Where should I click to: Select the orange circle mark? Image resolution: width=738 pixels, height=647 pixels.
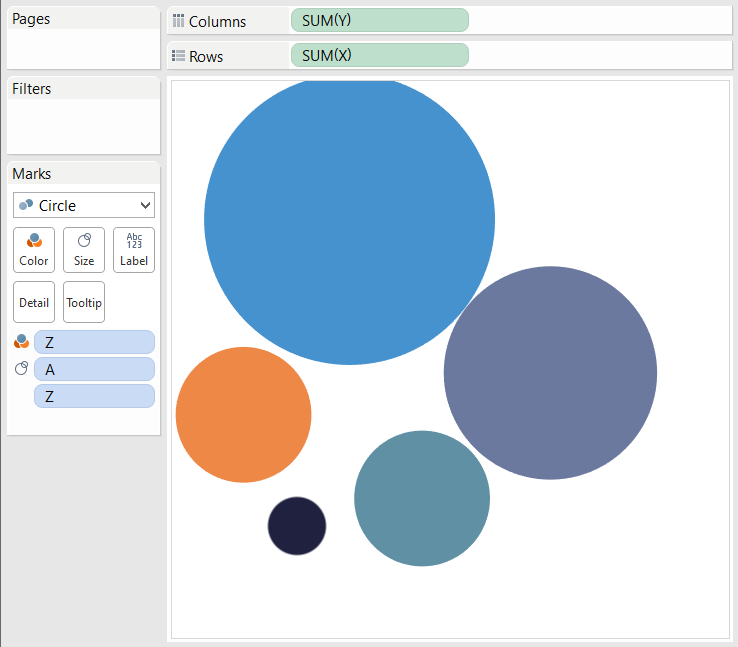pyautogui.click(x=243, y=415)
